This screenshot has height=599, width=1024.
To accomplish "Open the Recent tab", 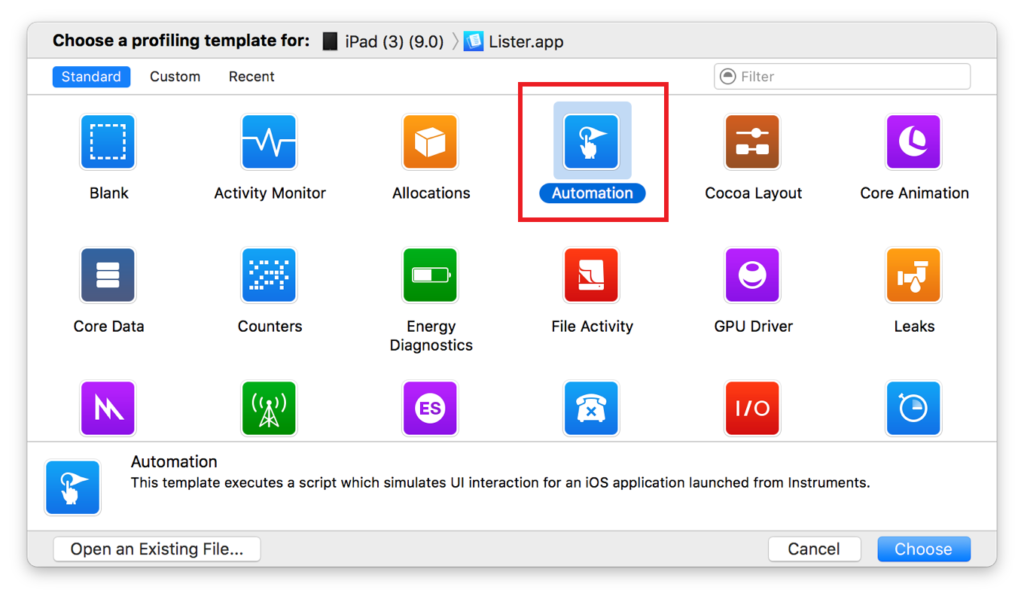I will [x=251, y=76].
